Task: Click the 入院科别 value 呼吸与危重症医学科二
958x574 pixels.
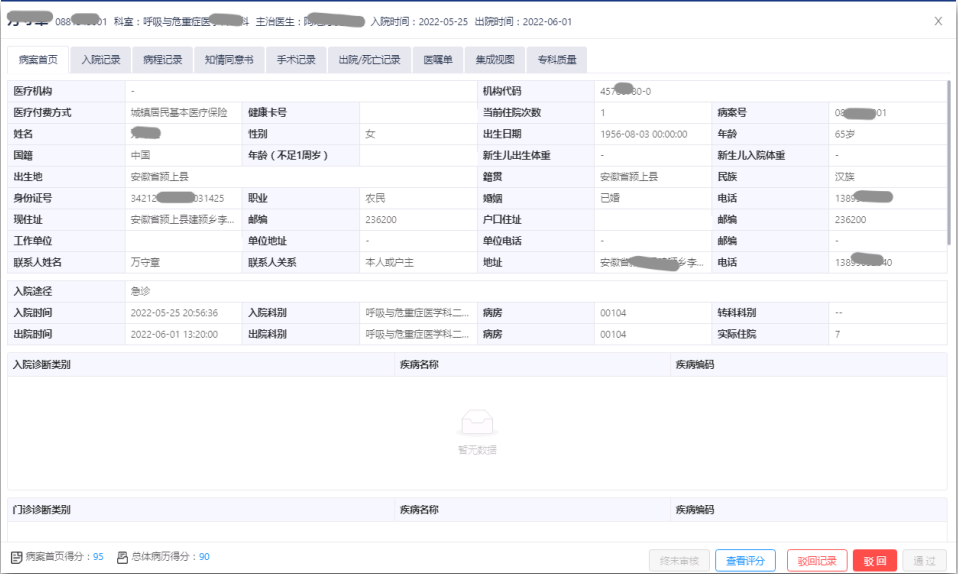Action: click(x=417, y=313)
